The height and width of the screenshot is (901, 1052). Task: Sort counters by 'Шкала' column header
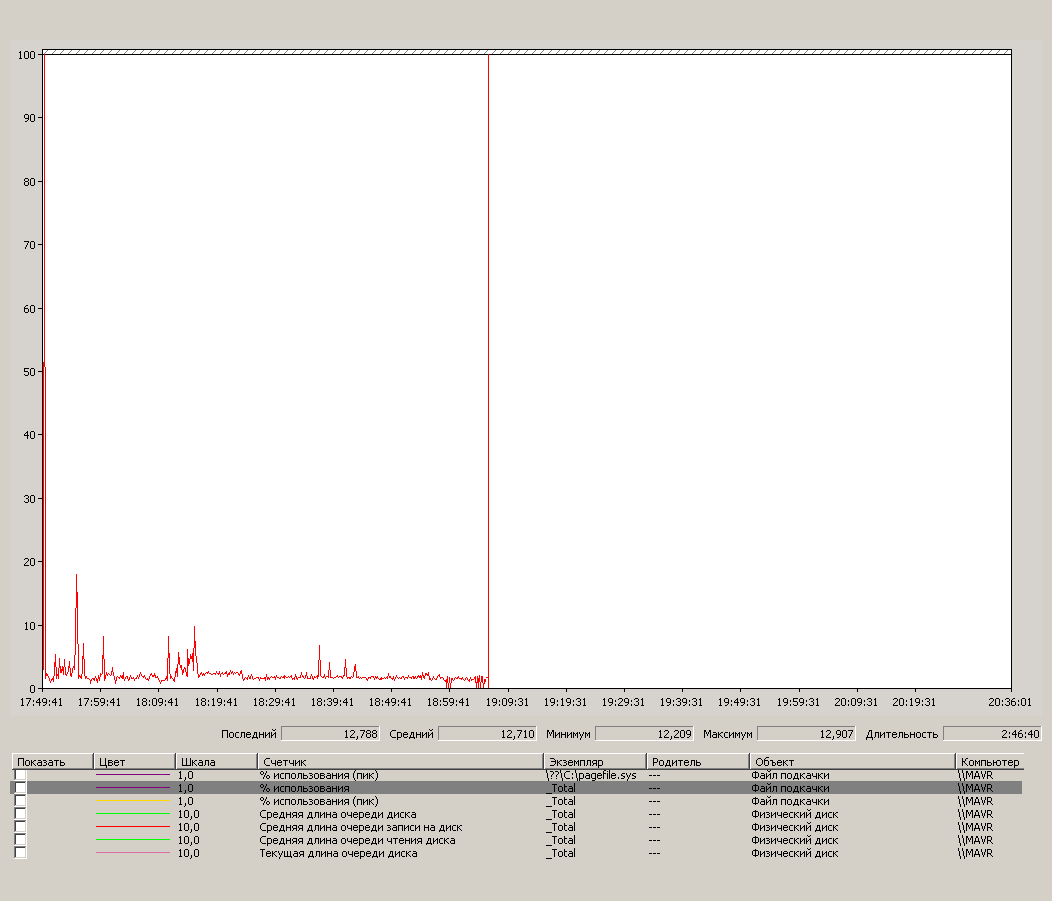(216, 762)
